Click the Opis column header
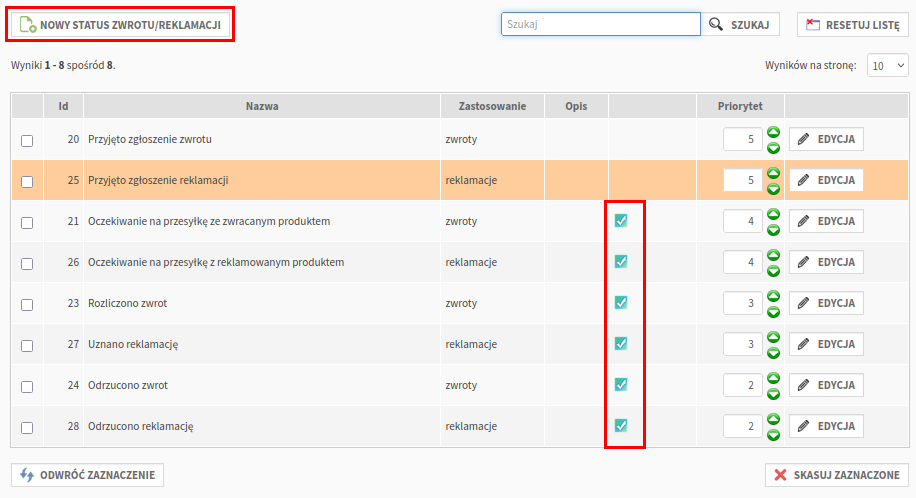 [576, 106]
